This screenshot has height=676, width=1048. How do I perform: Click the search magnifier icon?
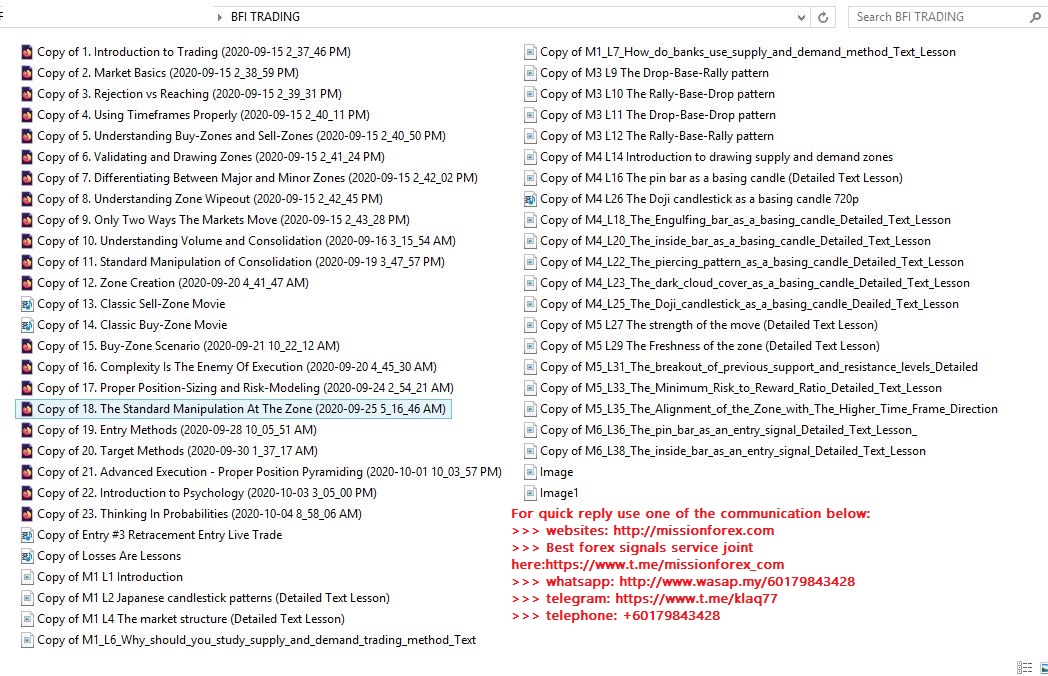tap(1035, 17)
